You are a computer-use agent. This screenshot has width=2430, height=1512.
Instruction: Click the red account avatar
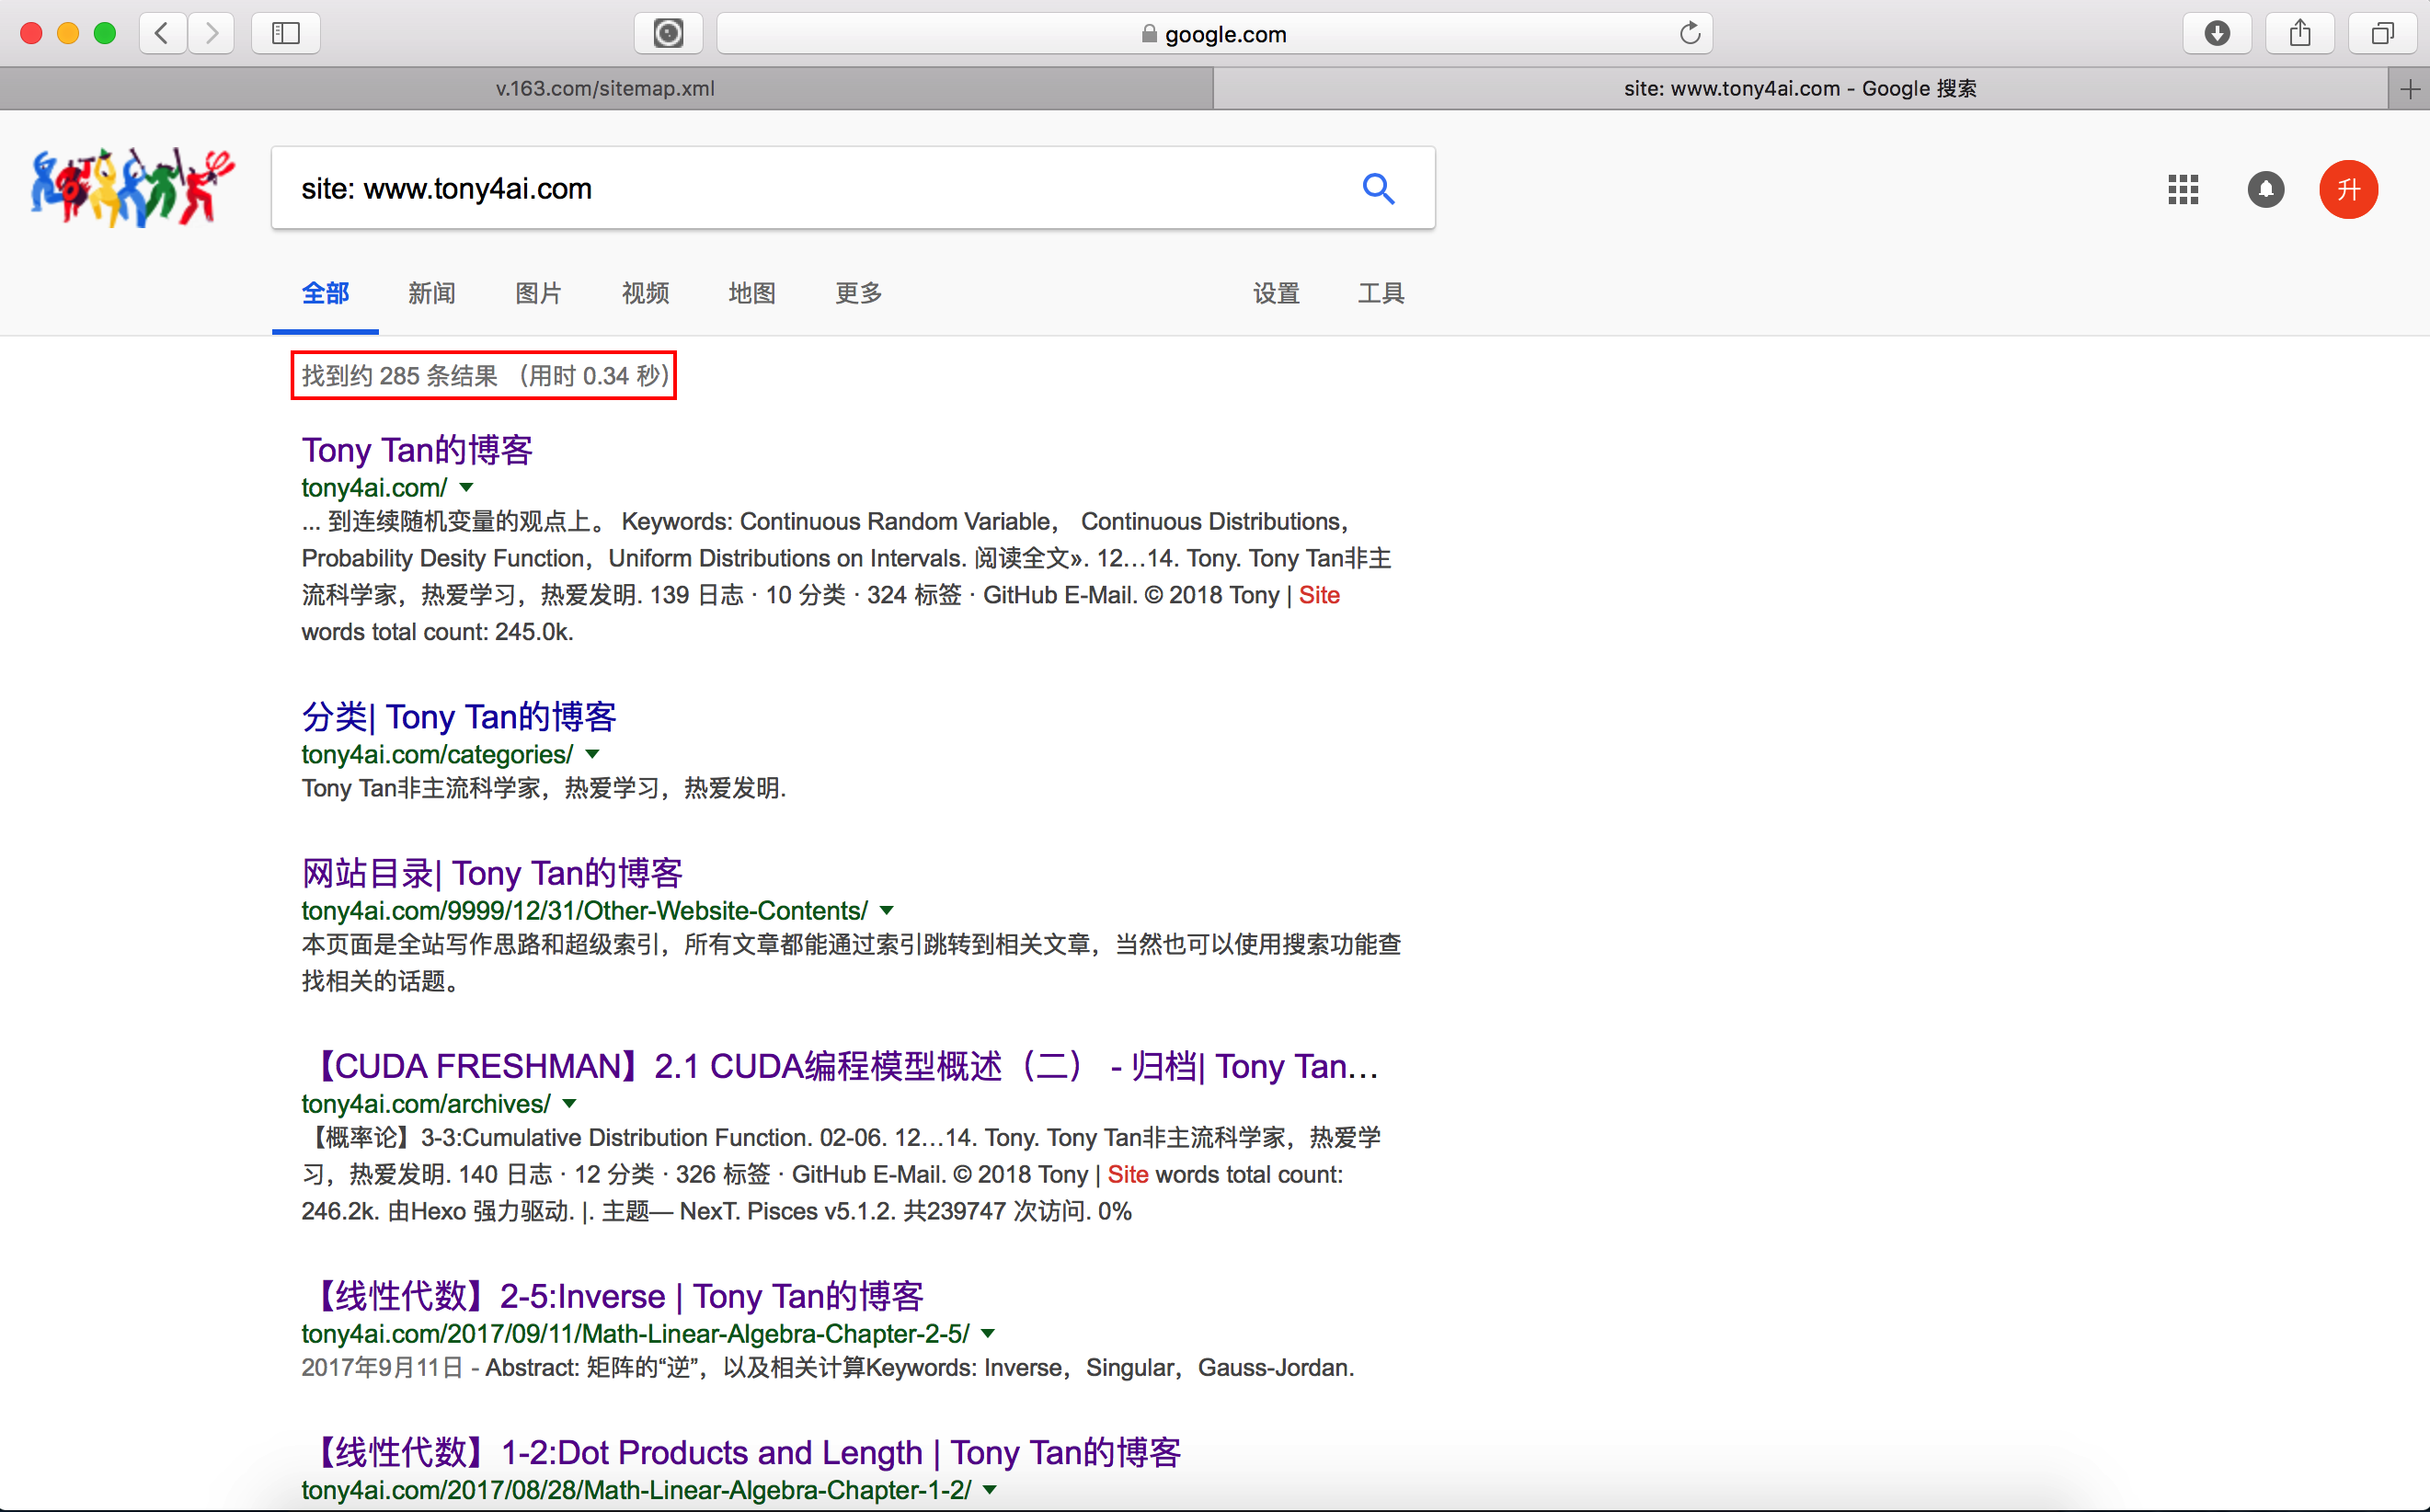pos(2347,189)
